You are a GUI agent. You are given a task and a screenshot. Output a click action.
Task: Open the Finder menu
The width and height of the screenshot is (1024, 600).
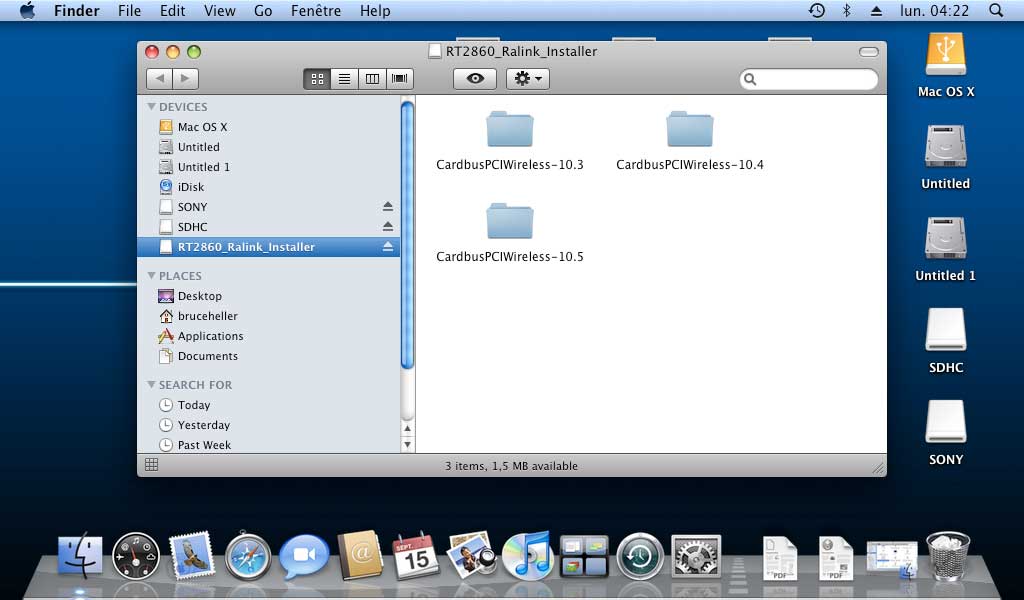(x=76, y=10)
